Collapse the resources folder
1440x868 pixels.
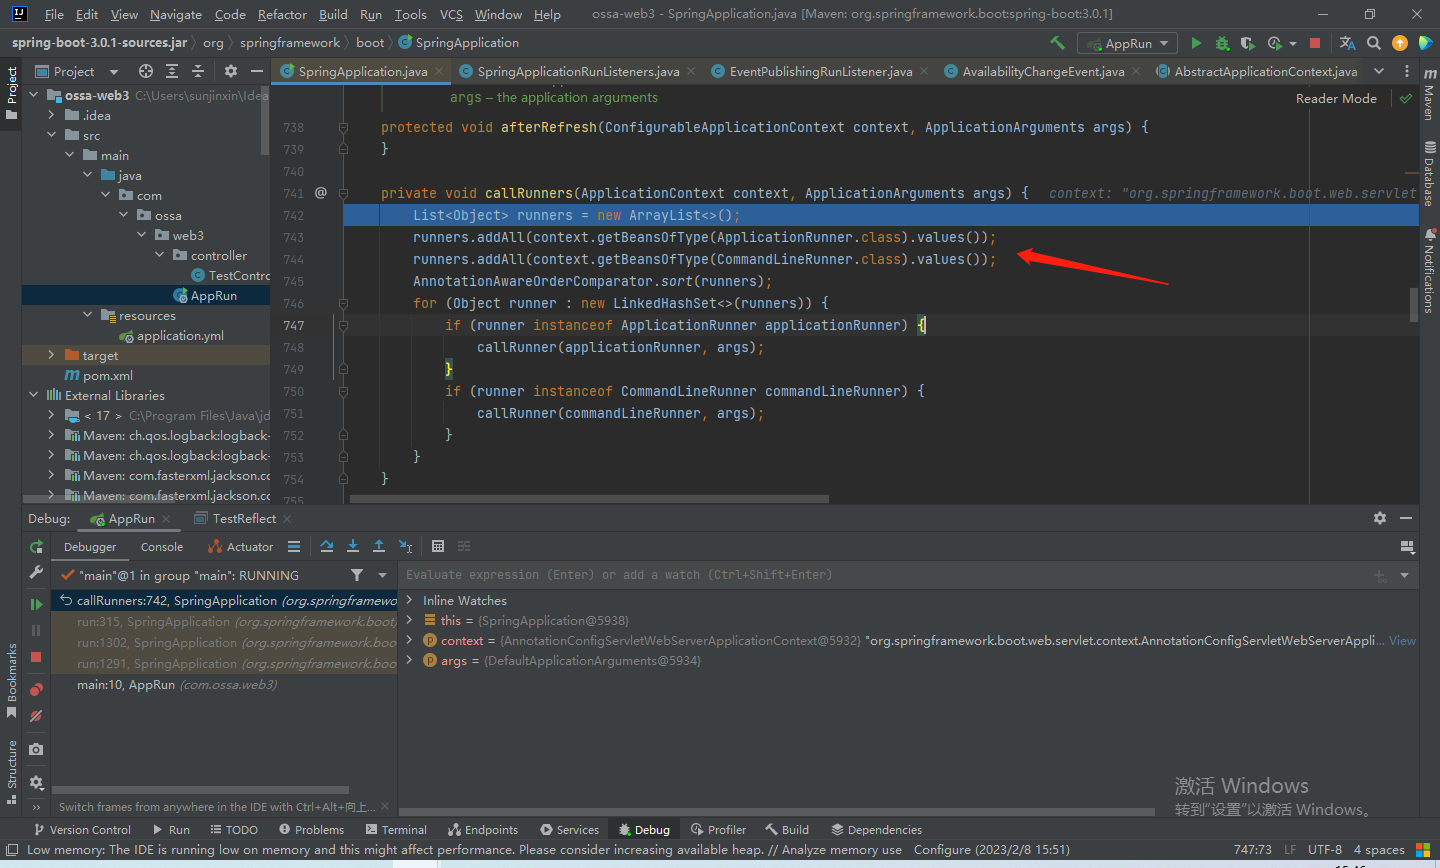coord(87,315)
